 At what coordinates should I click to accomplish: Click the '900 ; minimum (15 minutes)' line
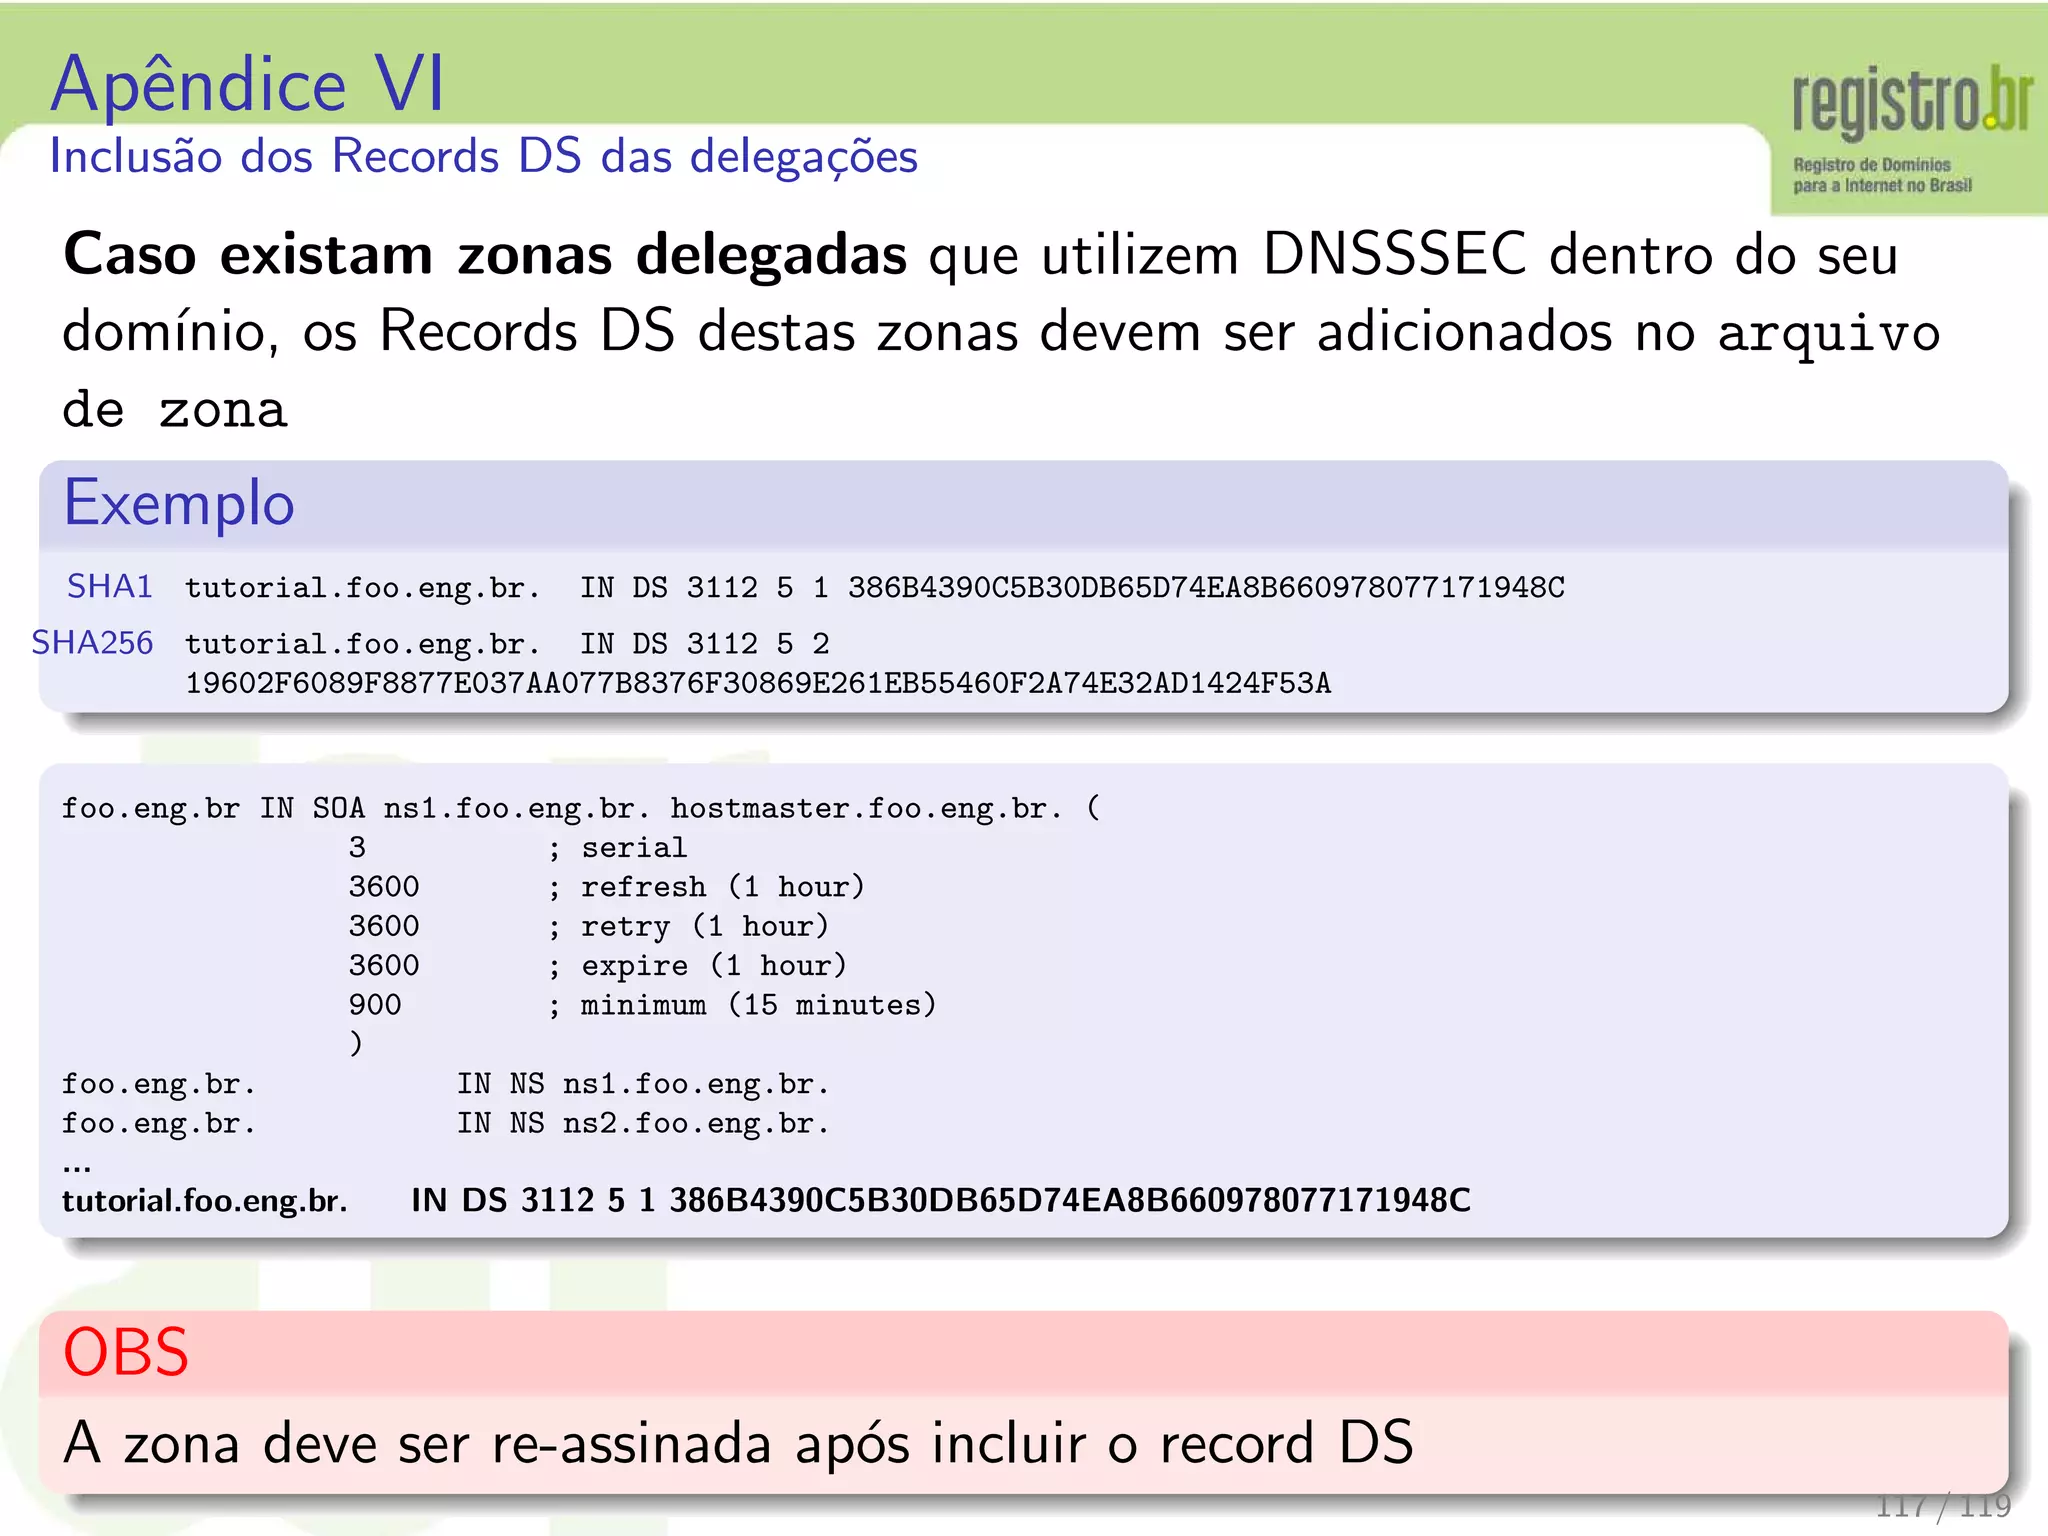click(x=642, y=1004)
